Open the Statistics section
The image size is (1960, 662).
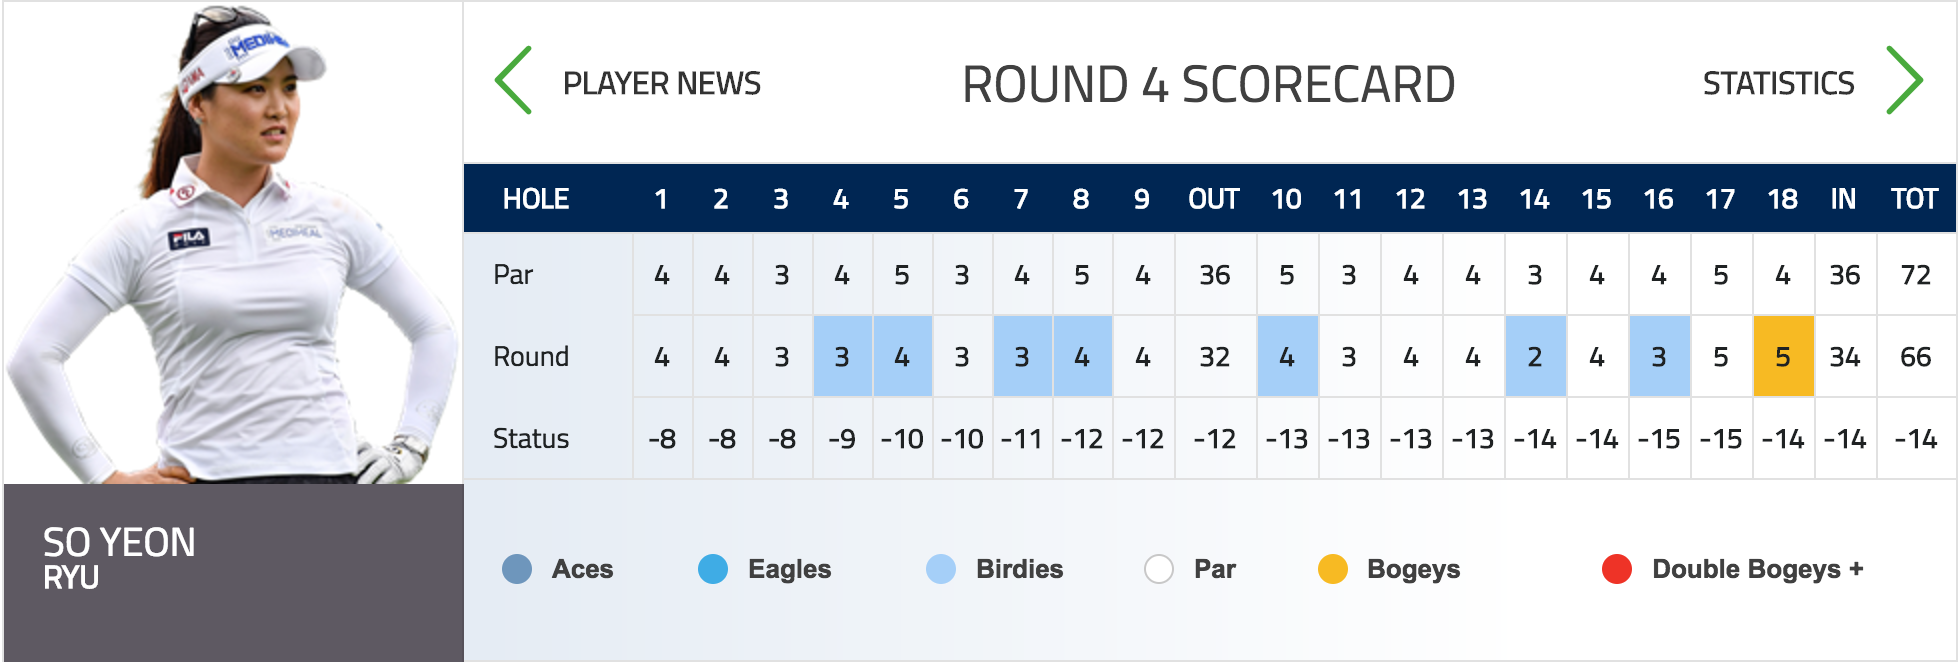tap(1778, 83)
